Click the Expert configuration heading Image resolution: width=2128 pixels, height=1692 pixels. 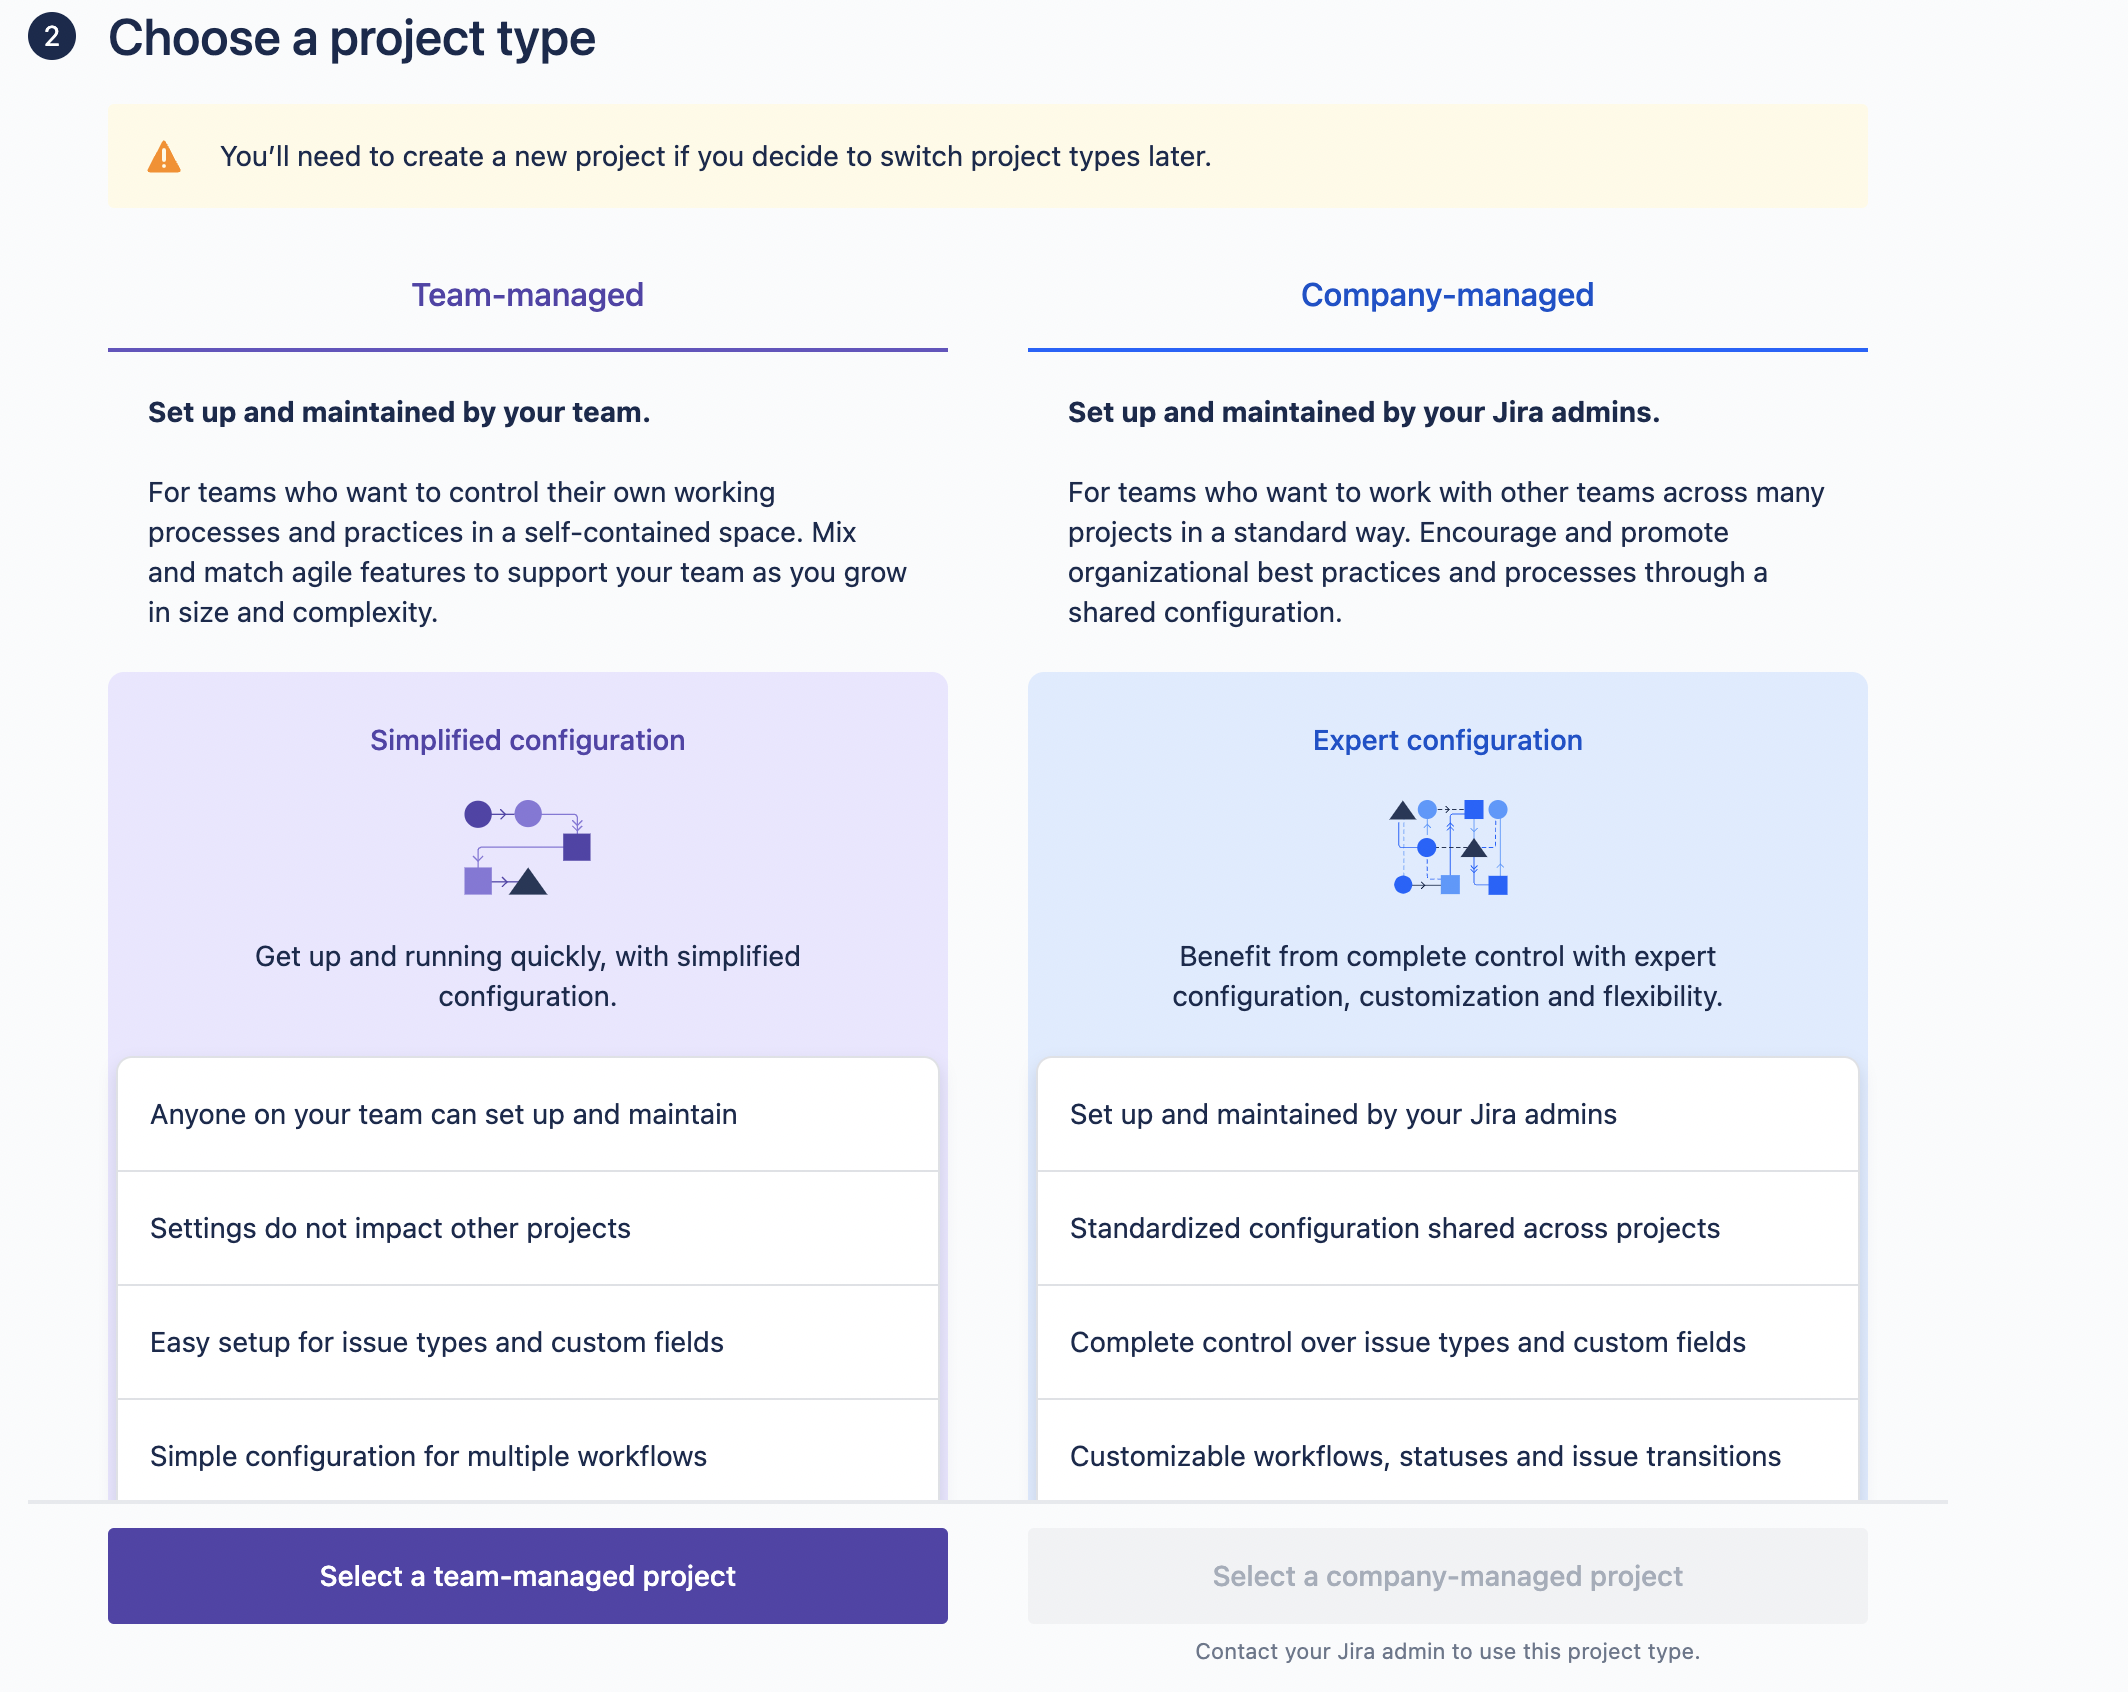coord(1447,740)
